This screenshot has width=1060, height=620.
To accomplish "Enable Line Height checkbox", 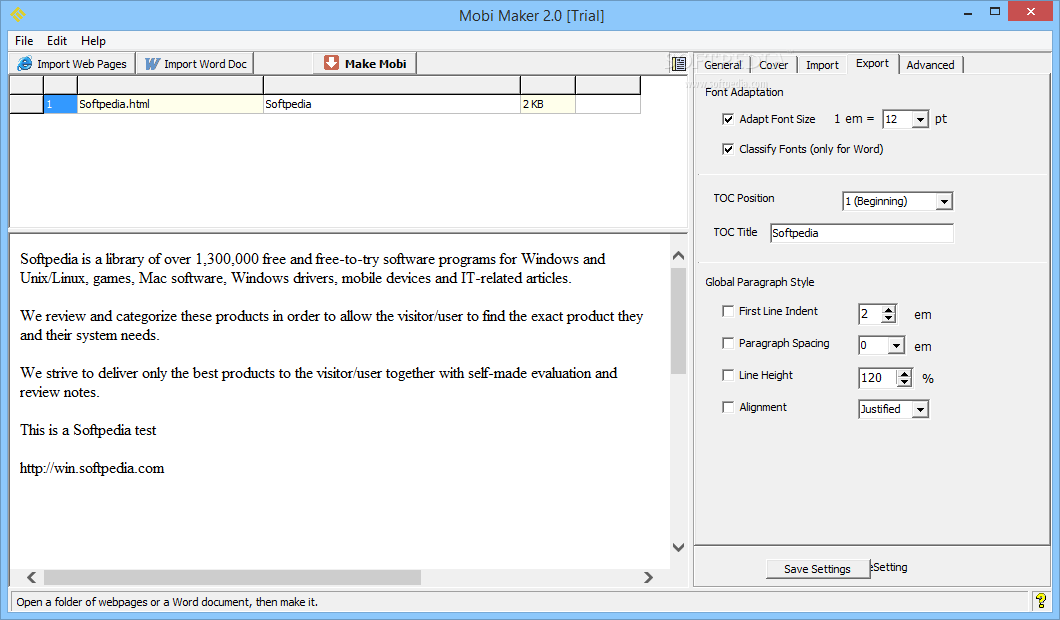I will pyautogui.click(x=728, y=375).
